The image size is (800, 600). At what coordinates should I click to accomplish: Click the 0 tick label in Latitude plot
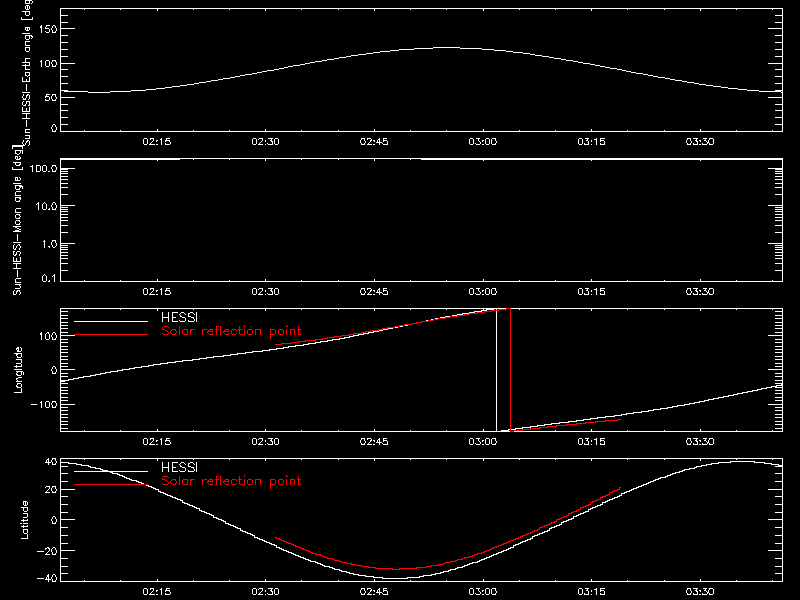click(54, 520)
